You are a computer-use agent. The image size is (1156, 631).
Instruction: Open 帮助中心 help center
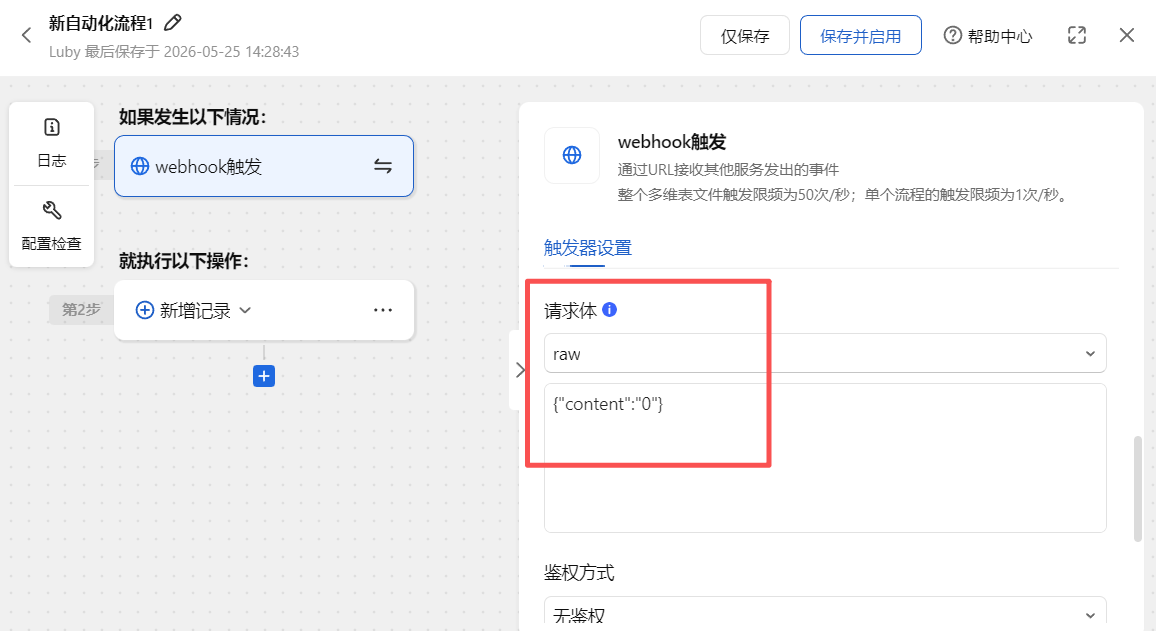click(x=988, y=35)
